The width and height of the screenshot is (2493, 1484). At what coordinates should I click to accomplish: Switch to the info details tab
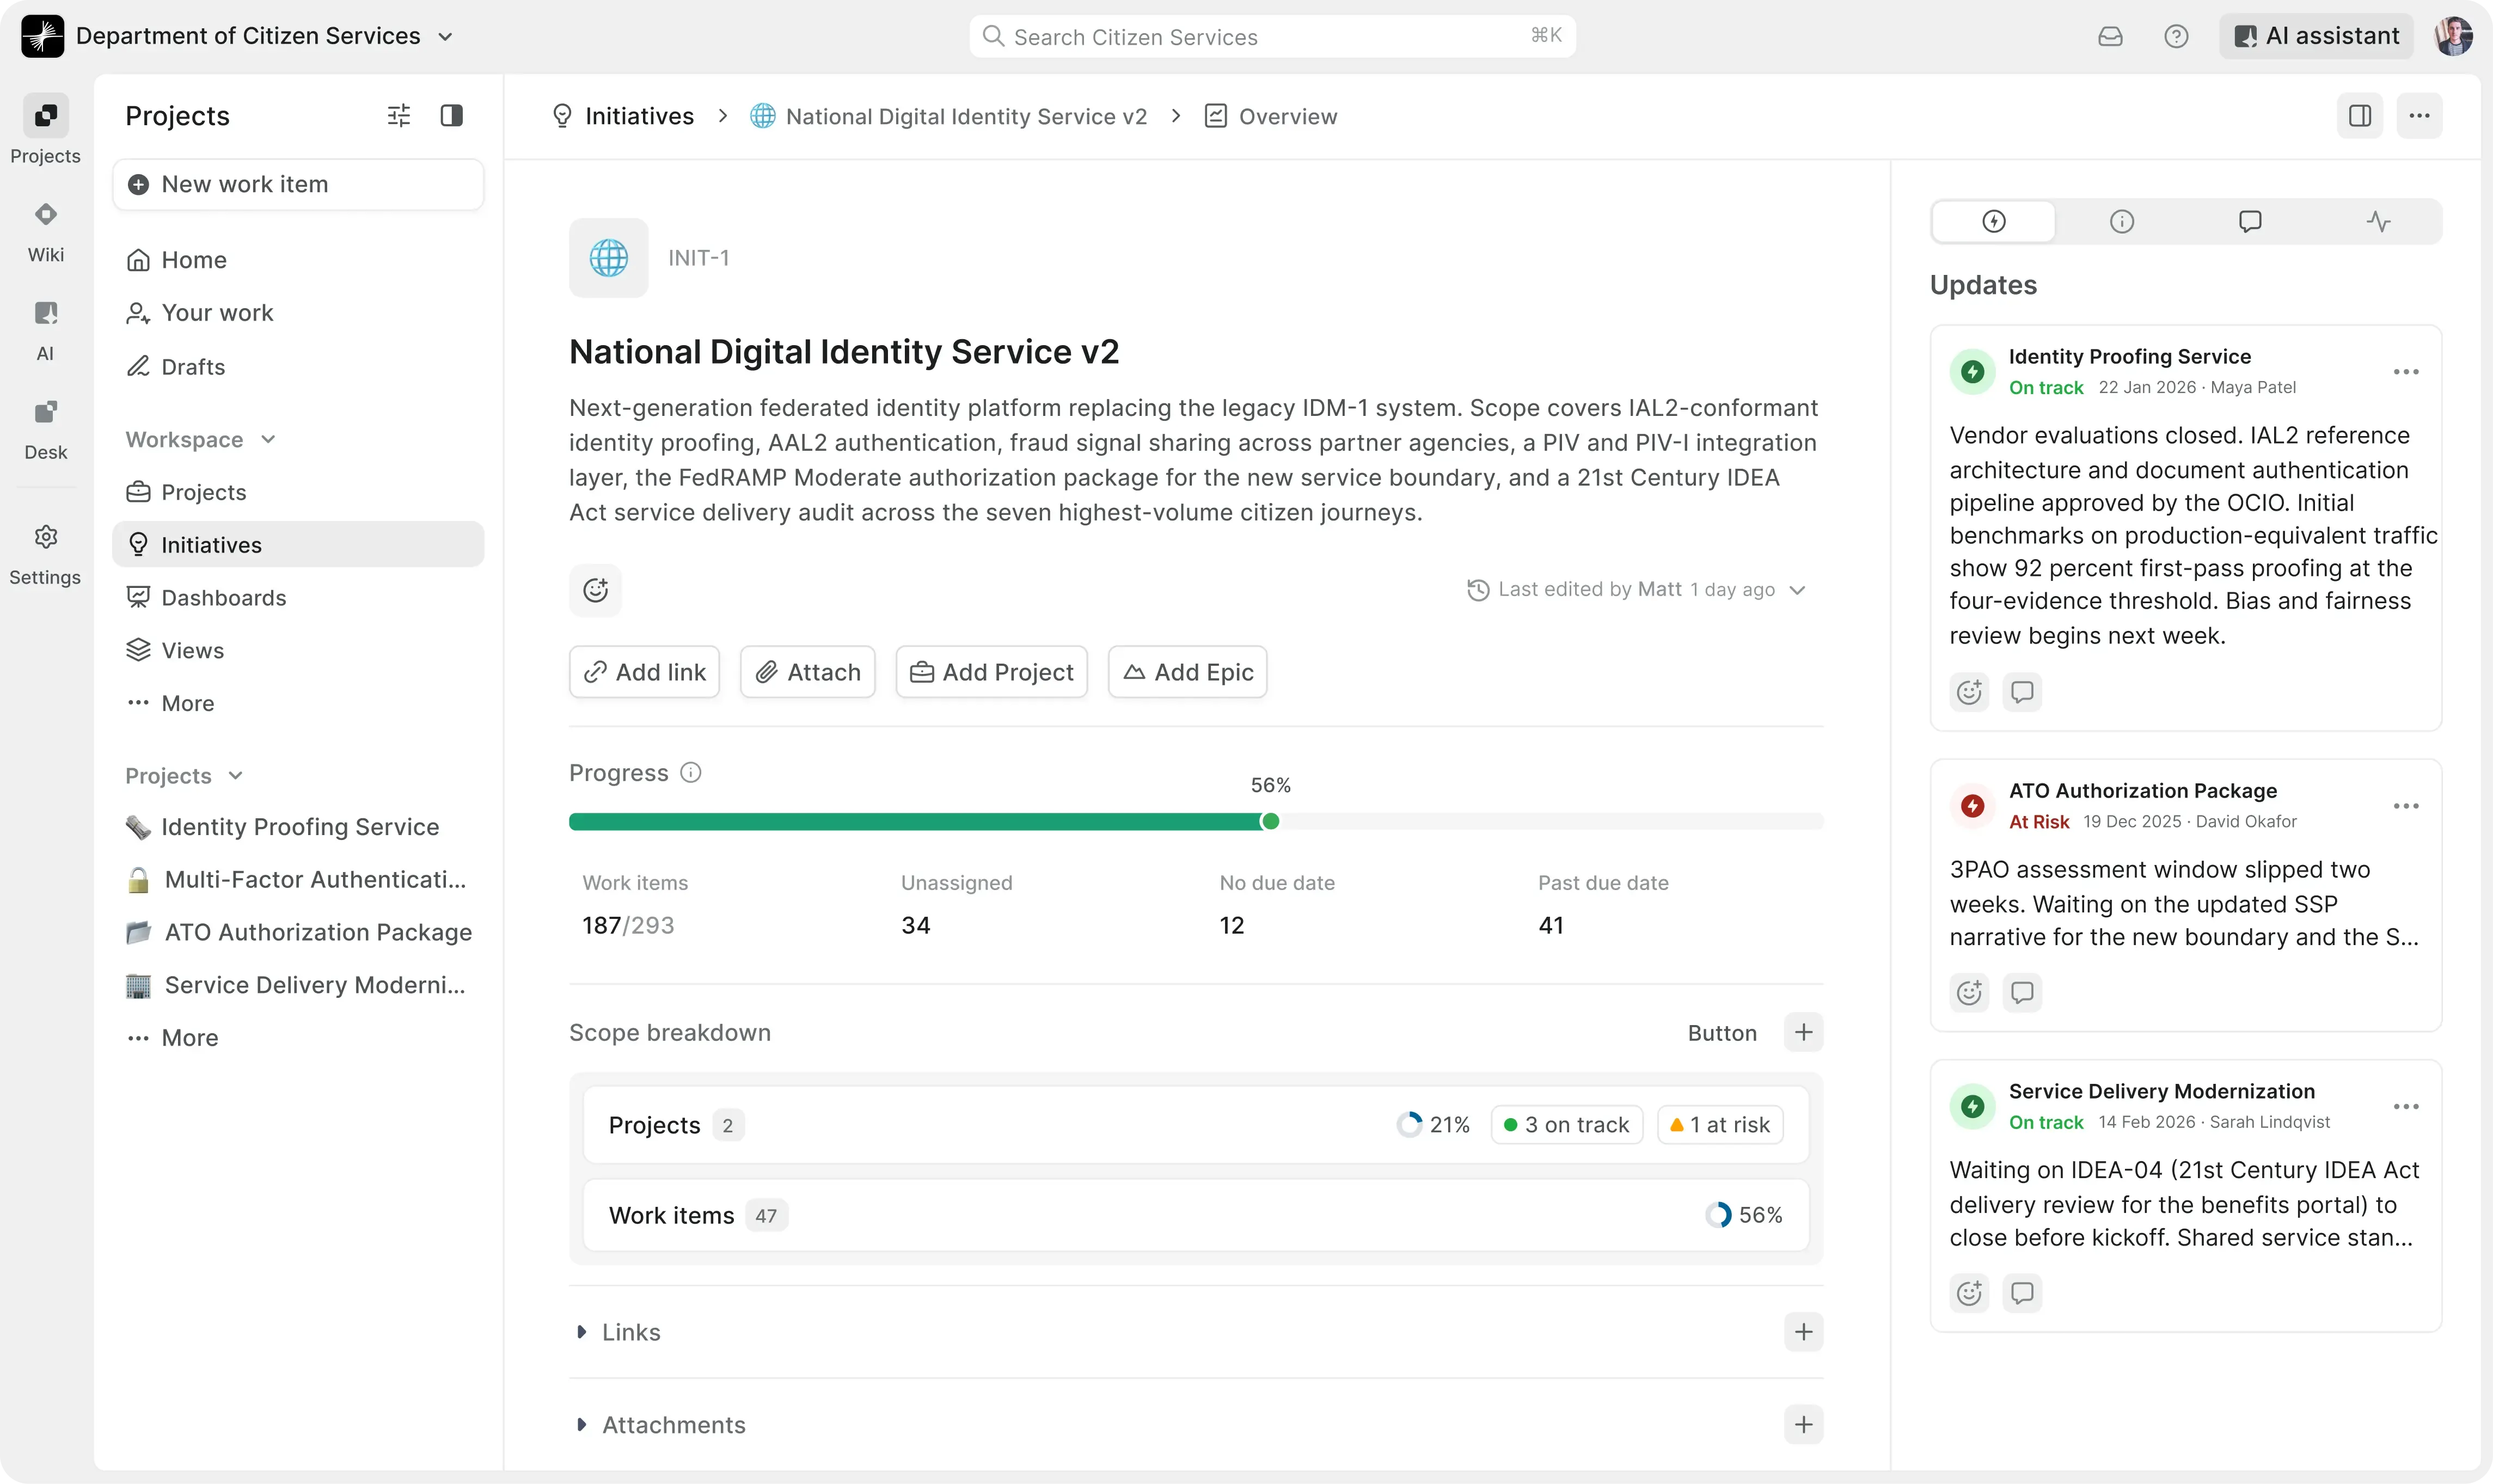pyautogui.click(x=2122, y=221)
